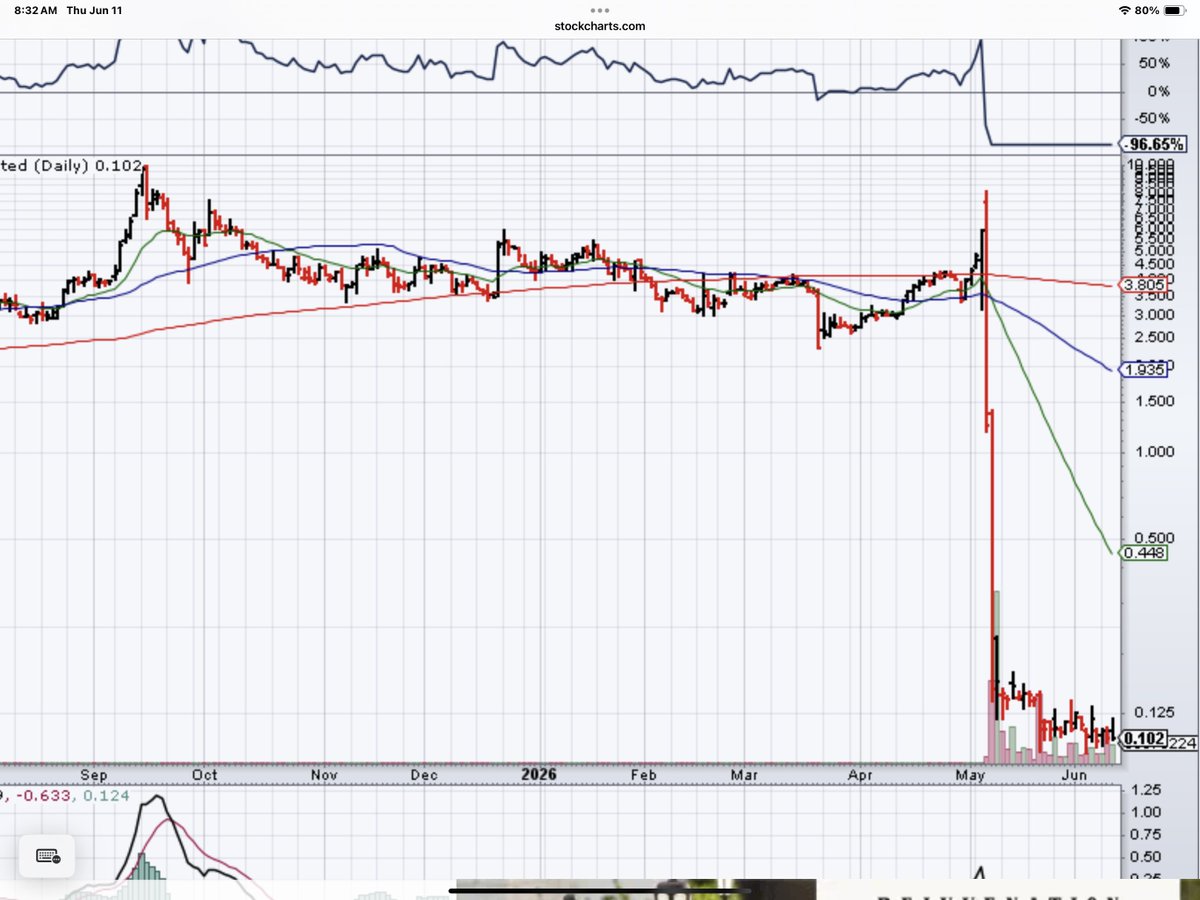
Task: Click the 1.25 MACD axis label
Action: click(1148, 790)
